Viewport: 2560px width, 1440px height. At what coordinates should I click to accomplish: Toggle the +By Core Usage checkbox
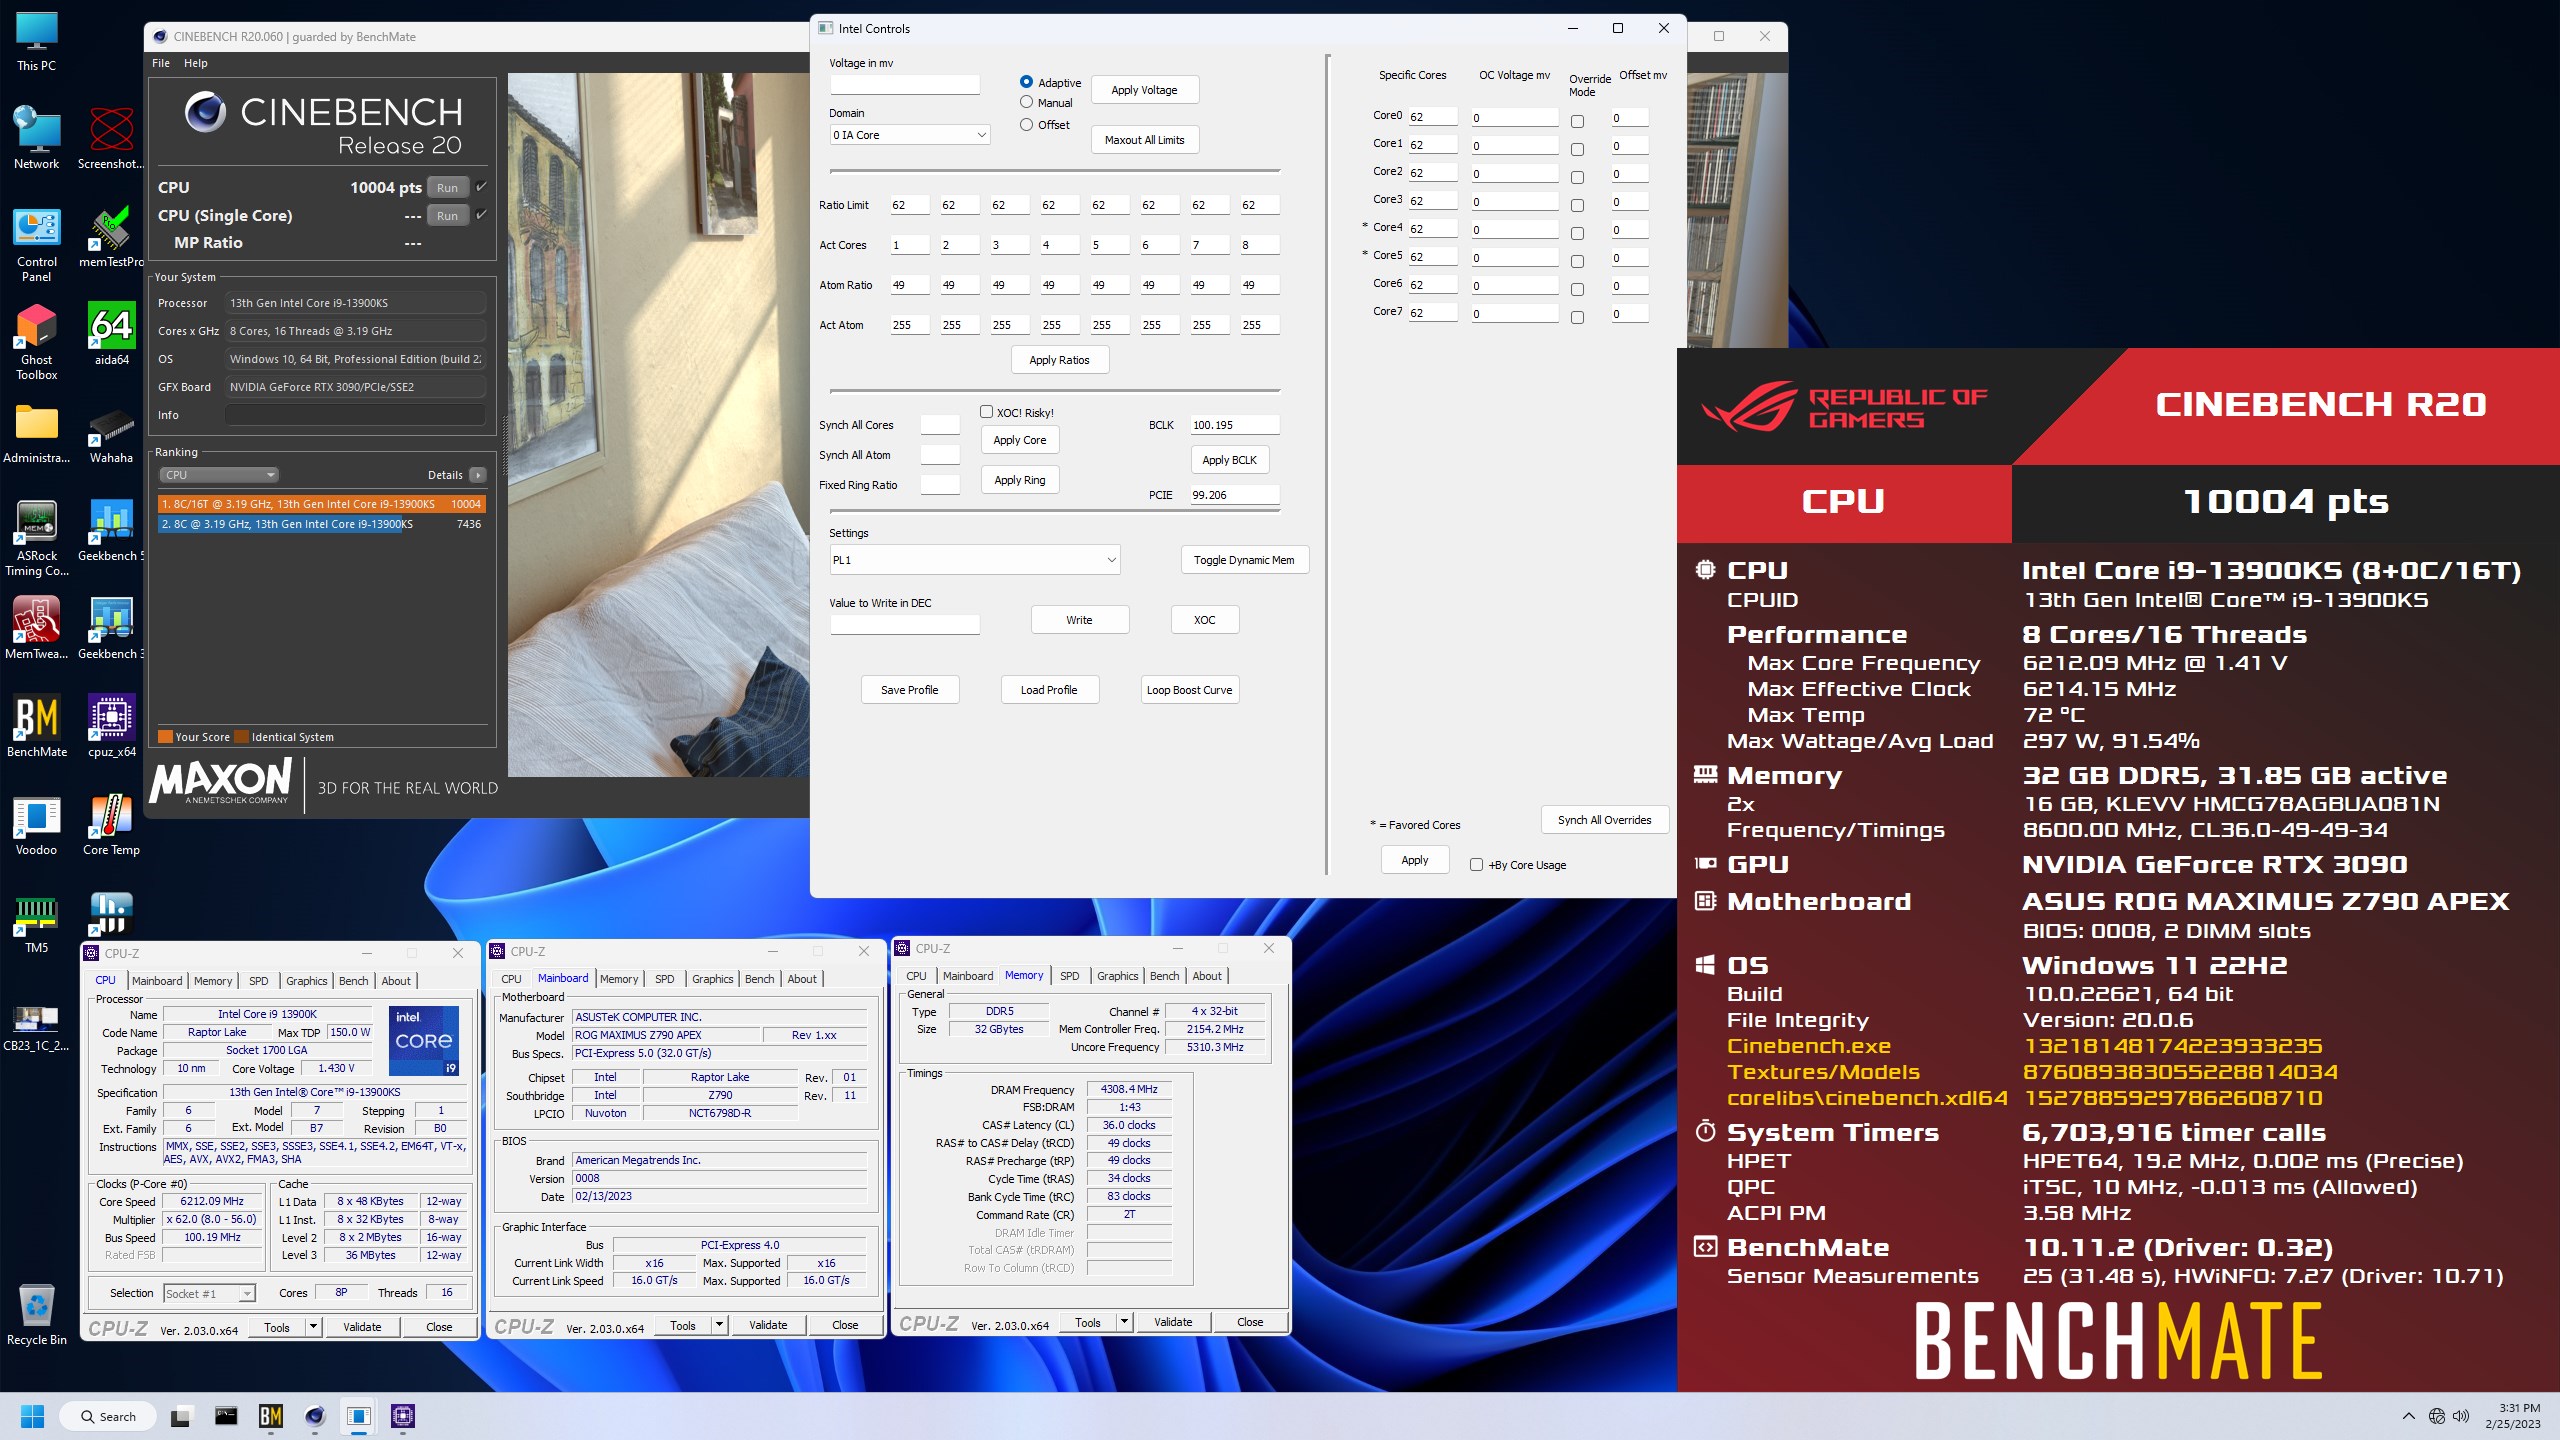(x=1476, y=865)
